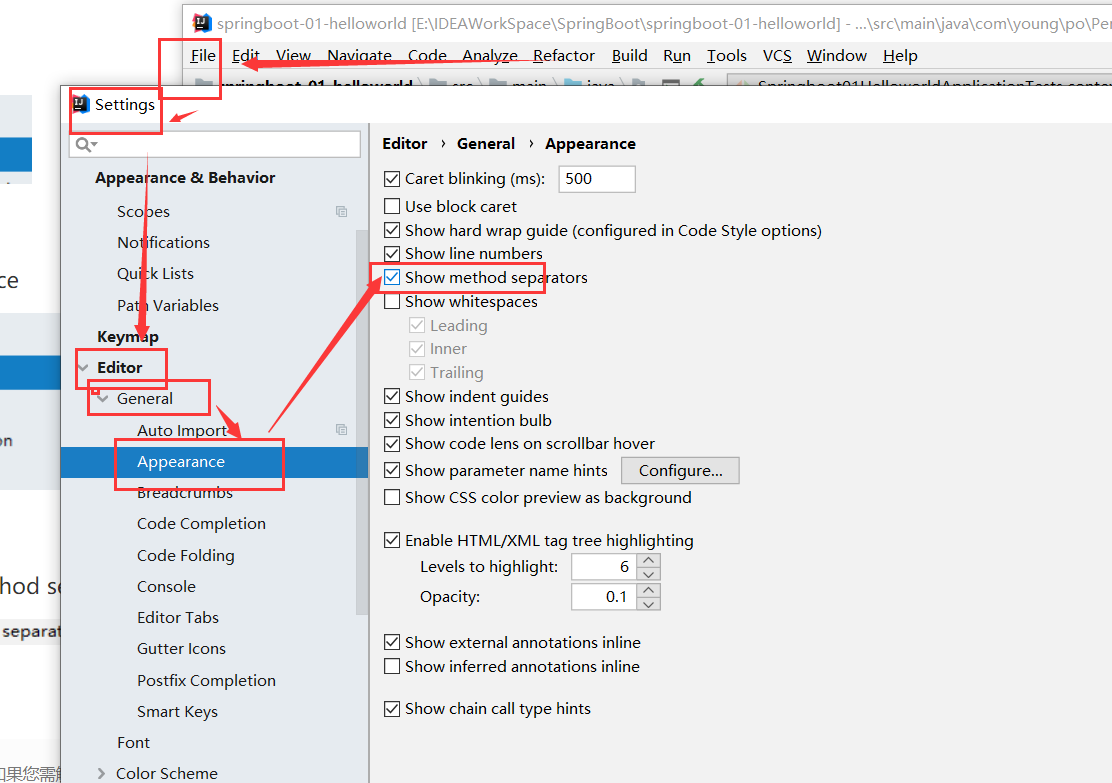Click Configure... button for parameter hints

[x=680, y=471]
